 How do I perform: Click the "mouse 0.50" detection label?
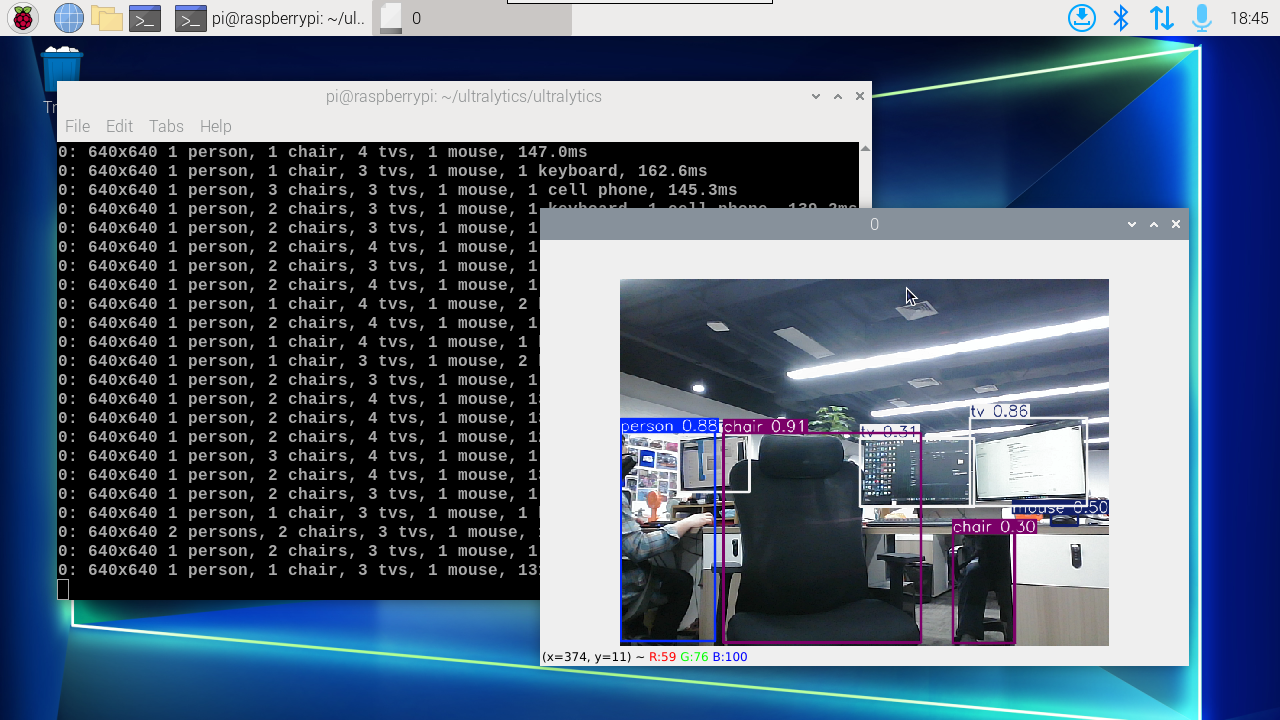pos(1060,508)
